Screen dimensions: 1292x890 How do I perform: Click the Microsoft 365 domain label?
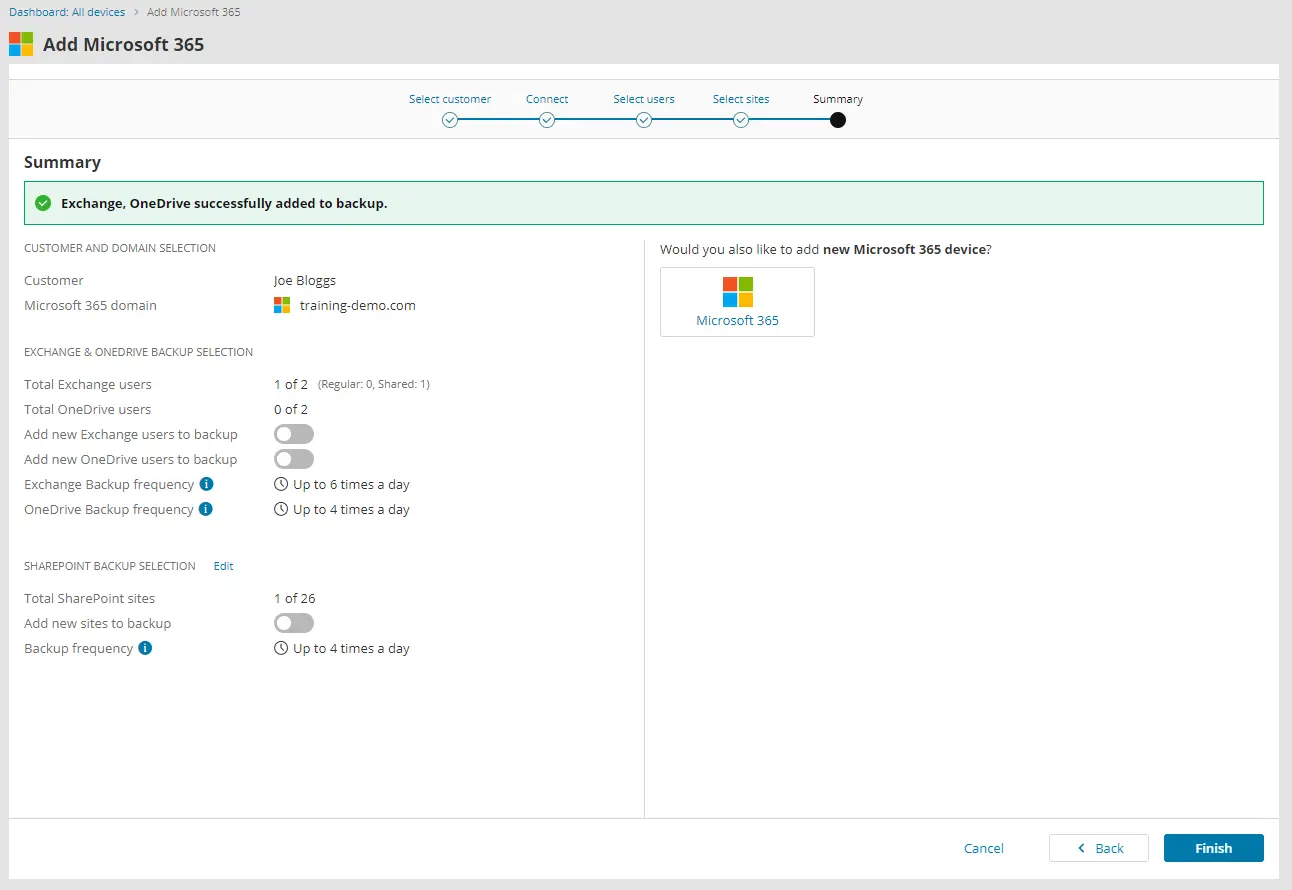click(91, 305)
